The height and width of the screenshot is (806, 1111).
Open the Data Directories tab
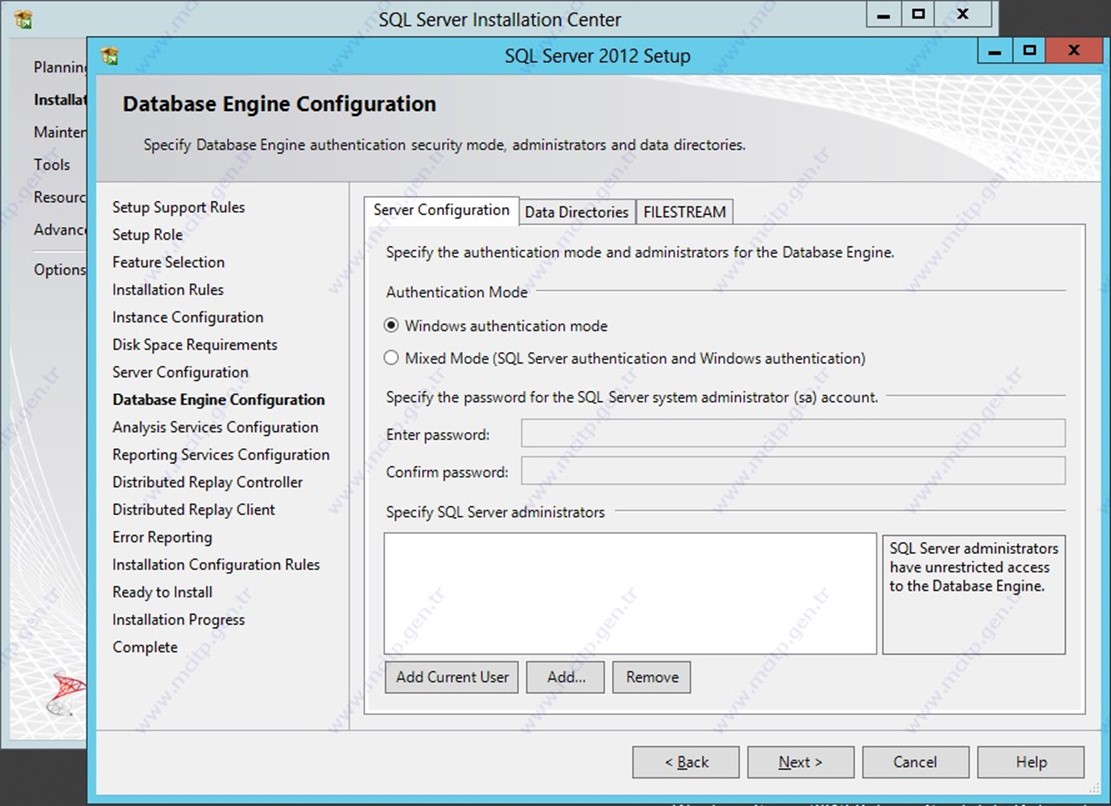577,212
